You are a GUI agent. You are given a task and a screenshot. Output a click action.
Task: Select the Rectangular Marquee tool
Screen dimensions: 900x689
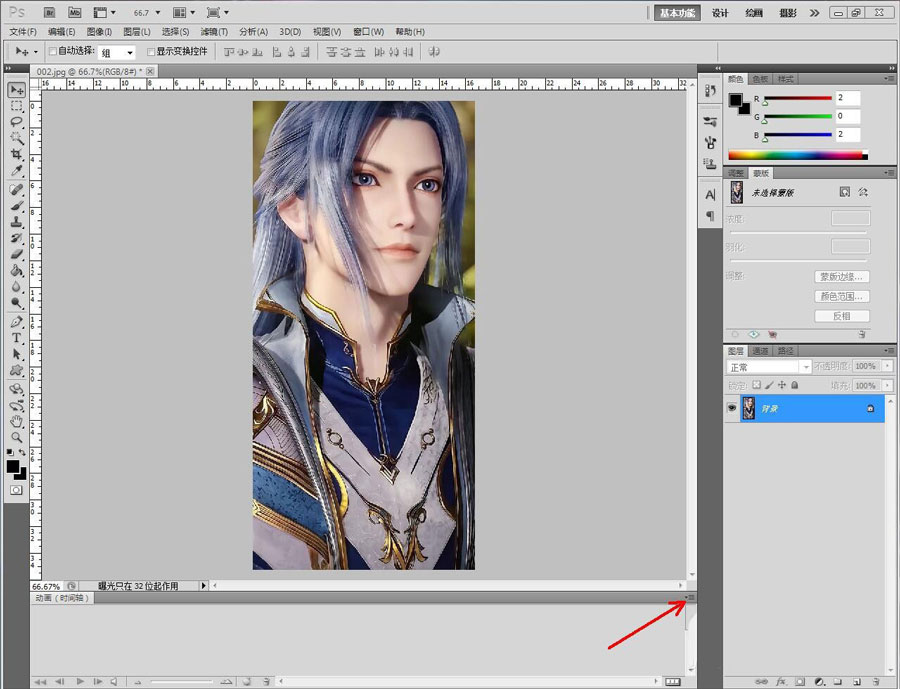pyautogui.click(x=17, y=105)
